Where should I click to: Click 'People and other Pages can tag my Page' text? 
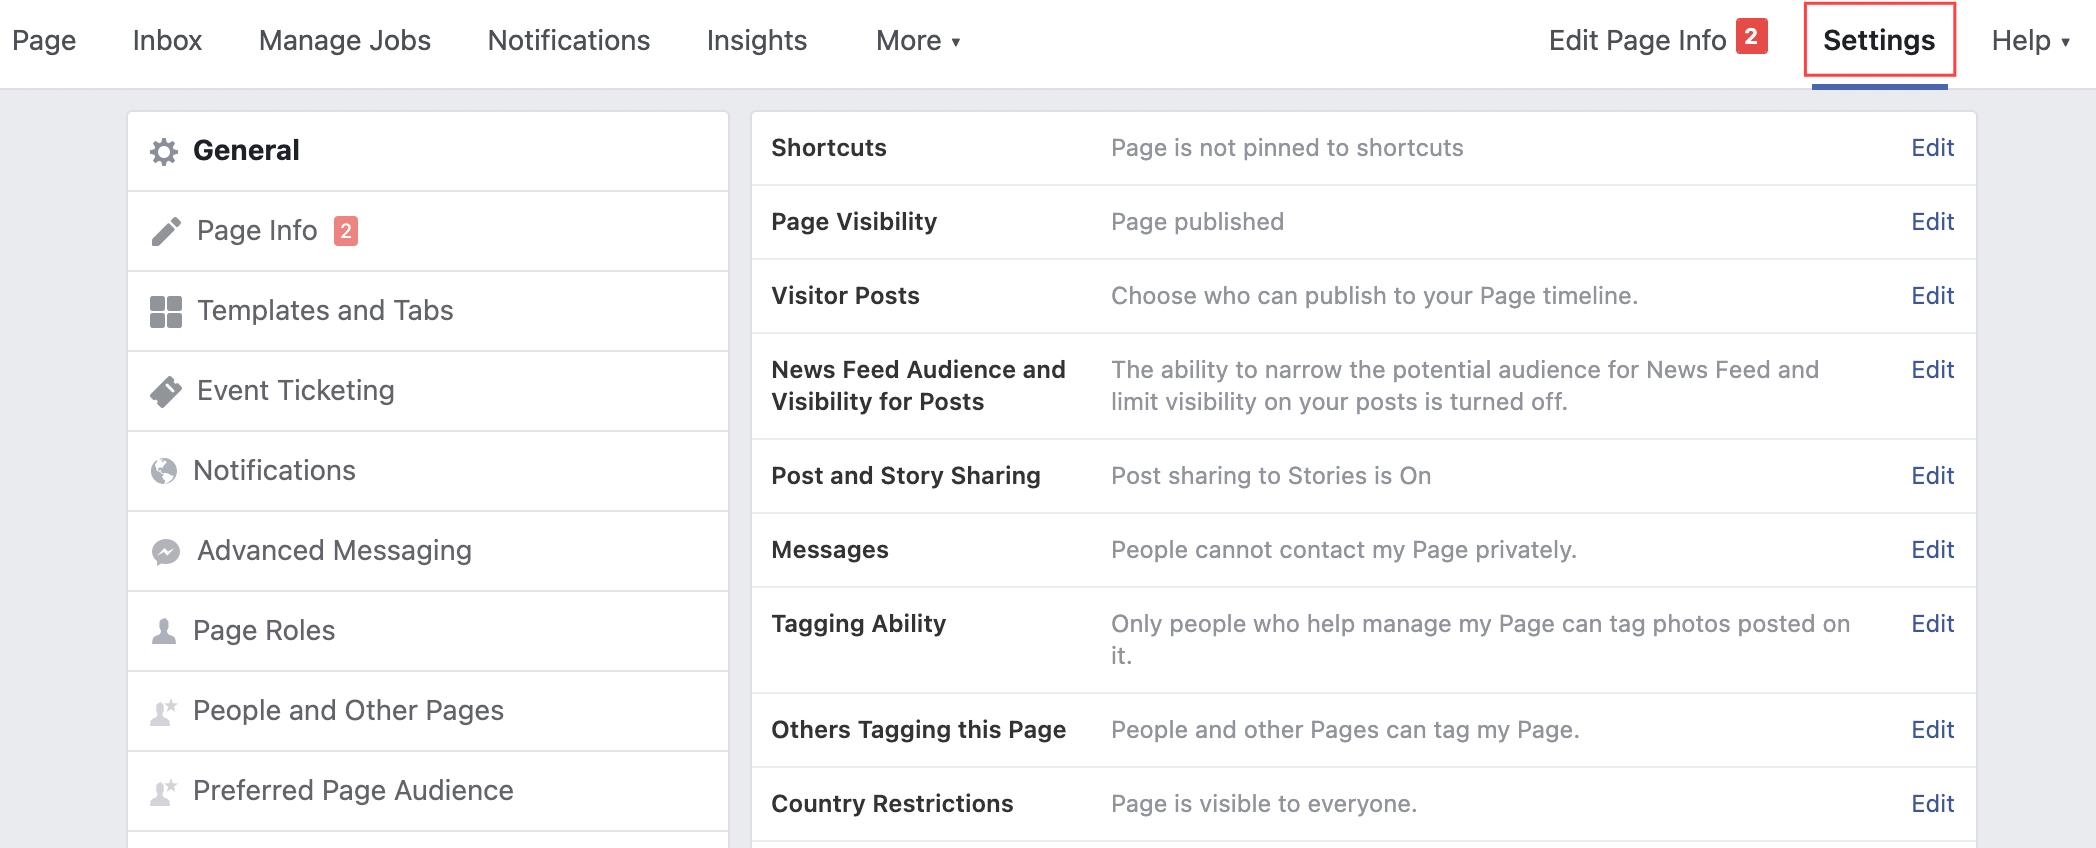tap(1345, 730)
